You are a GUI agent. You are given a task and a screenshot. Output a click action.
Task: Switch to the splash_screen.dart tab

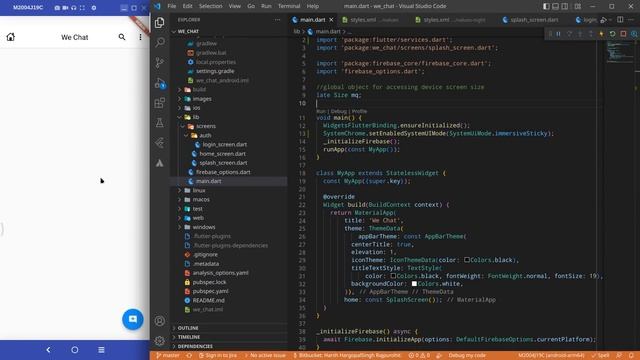click(x=530, y=20)
